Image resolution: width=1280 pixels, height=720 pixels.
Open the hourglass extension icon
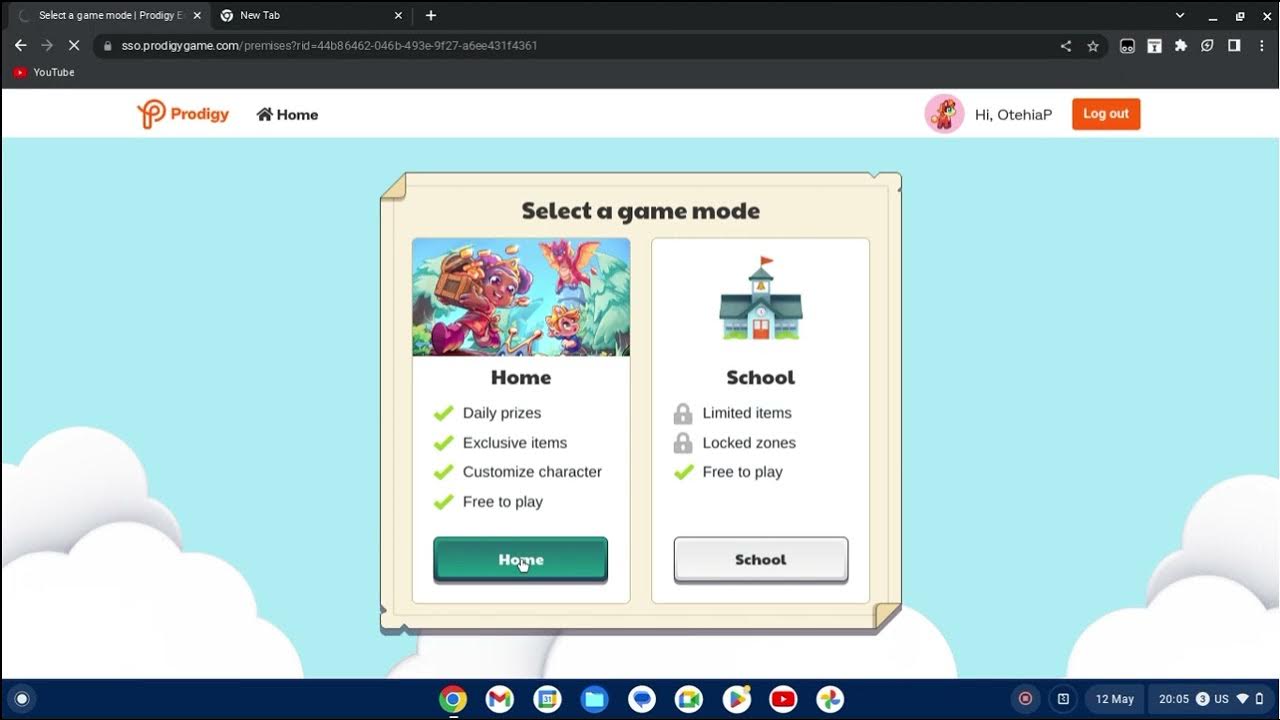(x=1154, y=46)
